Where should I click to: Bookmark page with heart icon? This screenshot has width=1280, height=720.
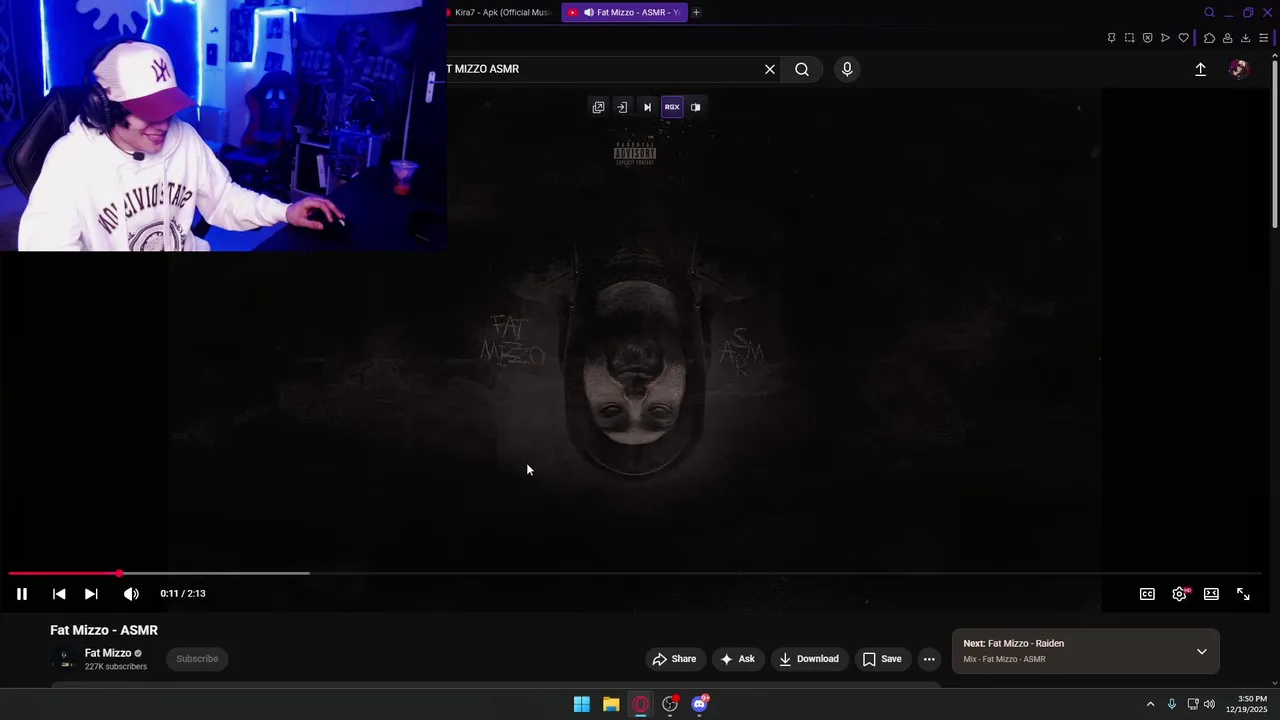(1183, 38)
